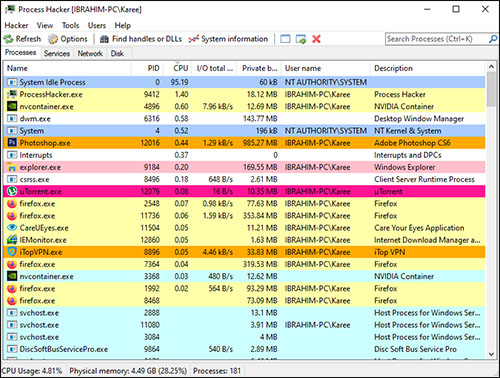The image size is (500, 378).
Task: Click Processes: 181 status entry
Action: pos(217,371)
